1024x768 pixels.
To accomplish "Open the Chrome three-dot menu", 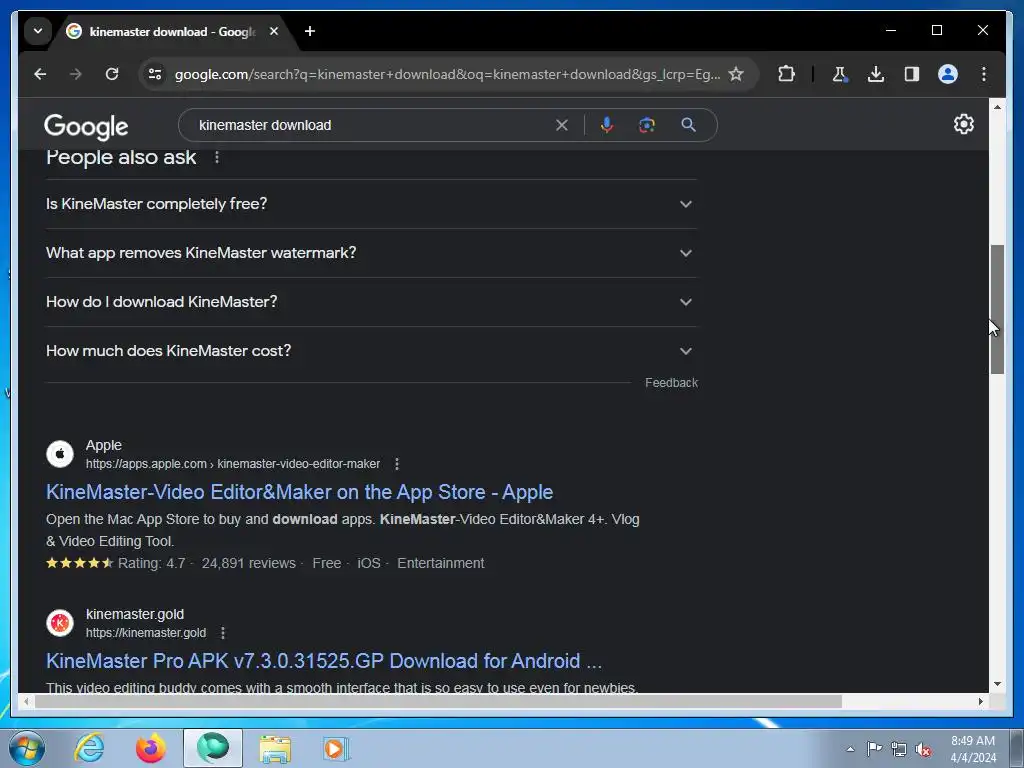I will [984, 74].
